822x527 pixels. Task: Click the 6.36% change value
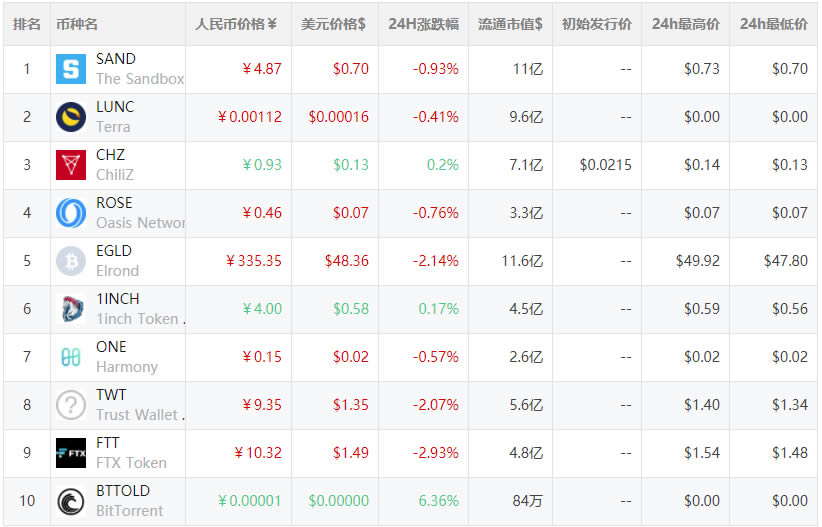click(x=438, y=501)
